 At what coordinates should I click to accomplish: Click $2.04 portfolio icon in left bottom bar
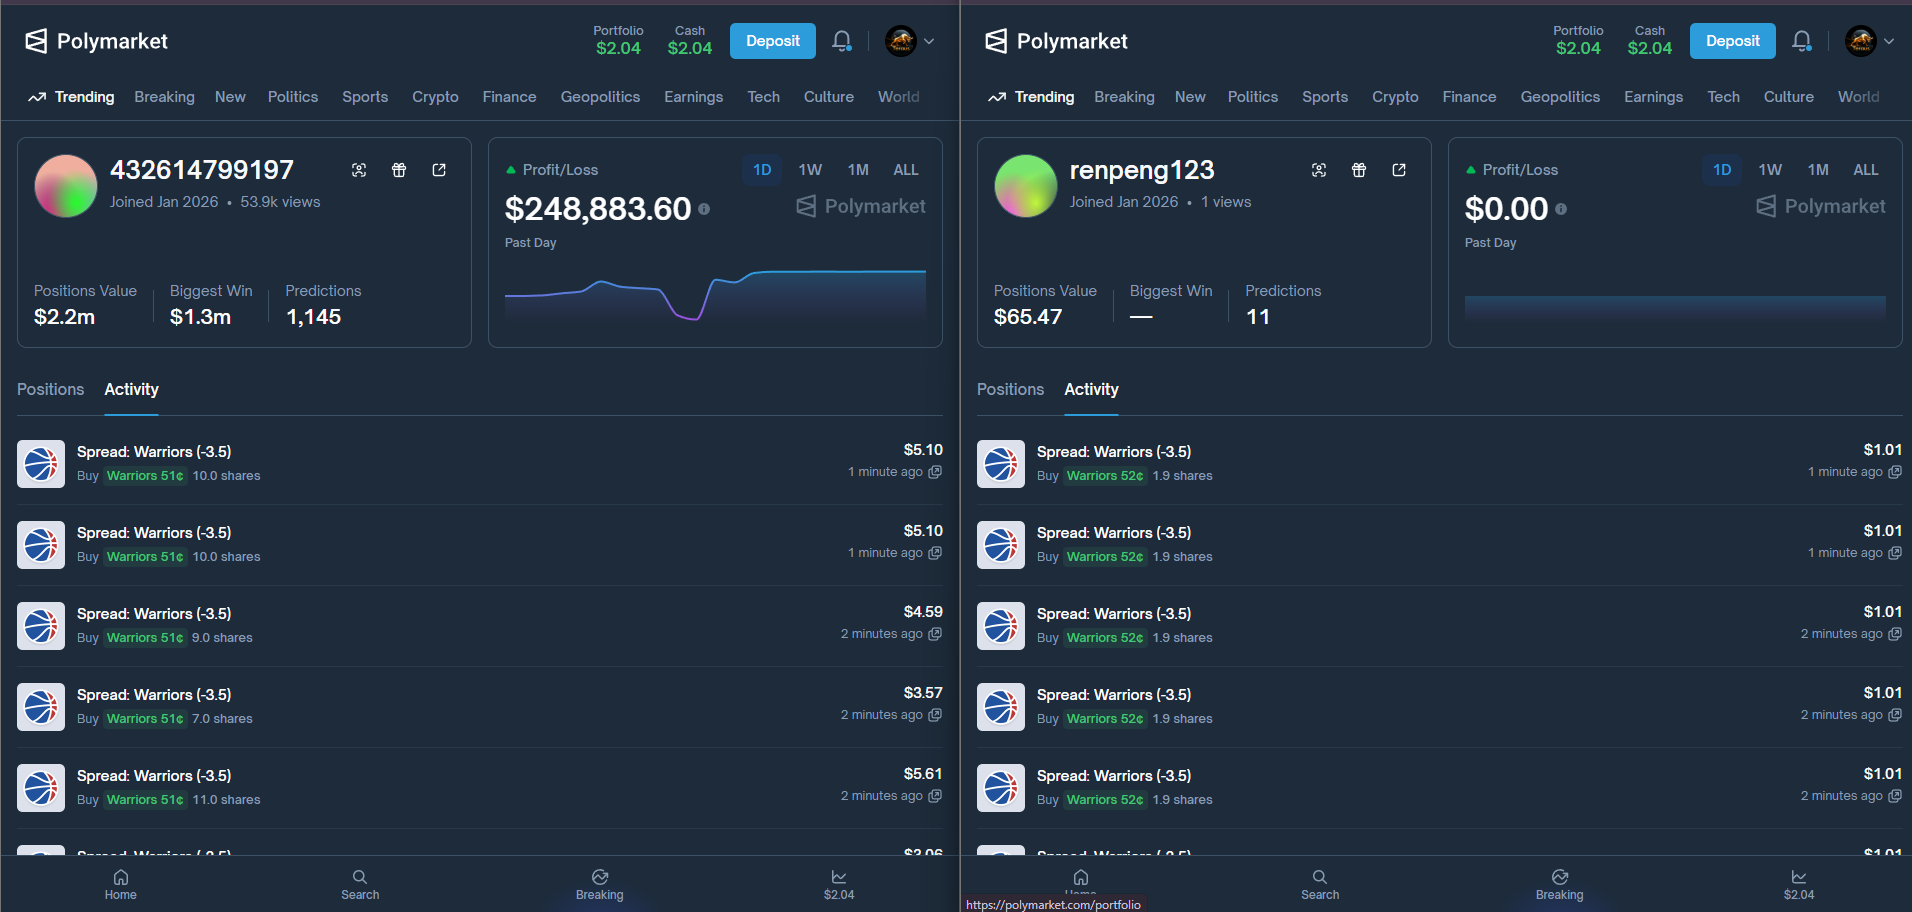click(x=839, y=877)
